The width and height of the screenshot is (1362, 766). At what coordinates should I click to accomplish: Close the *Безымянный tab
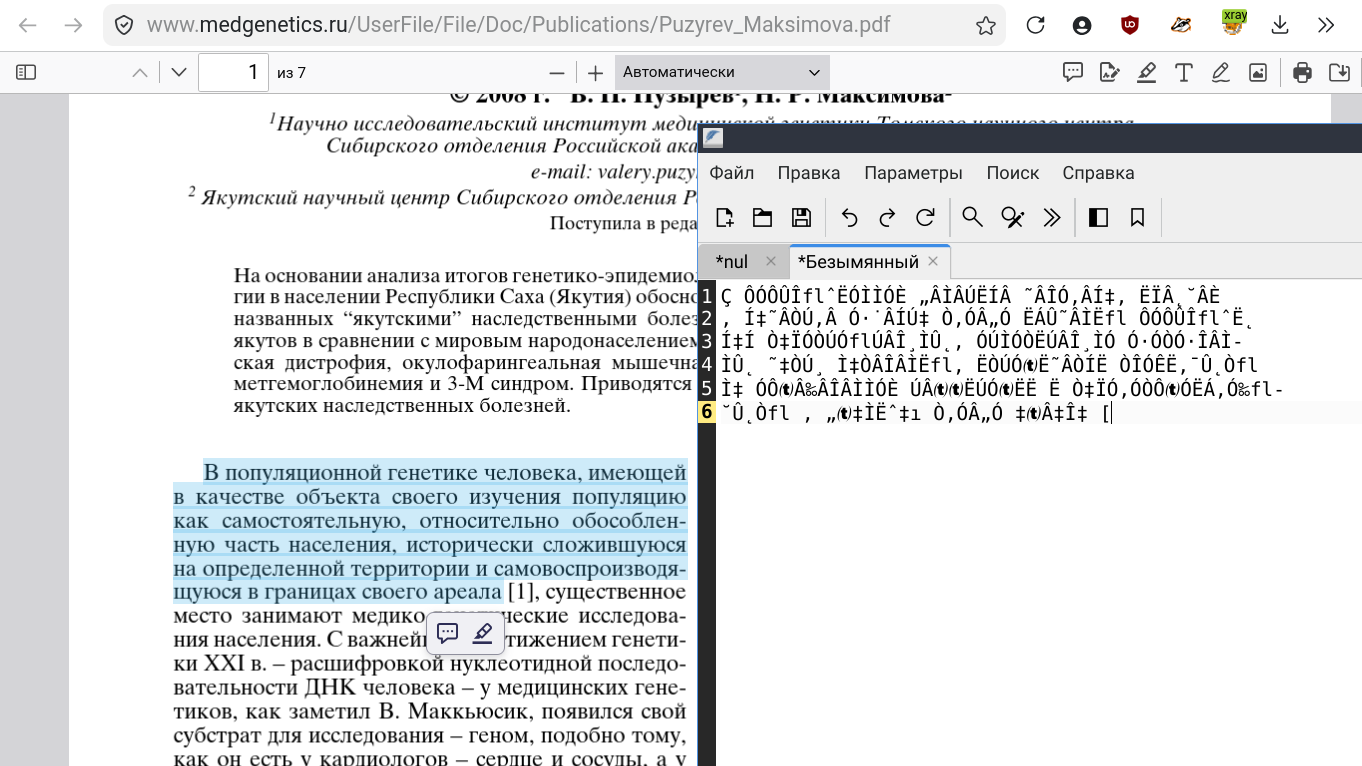pyautogui.click(x=933, y=261)
